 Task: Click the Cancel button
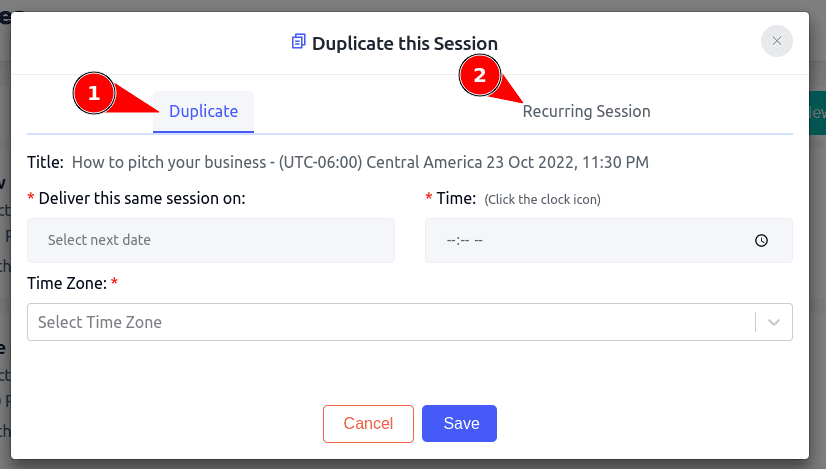click(x=368, y=424)
